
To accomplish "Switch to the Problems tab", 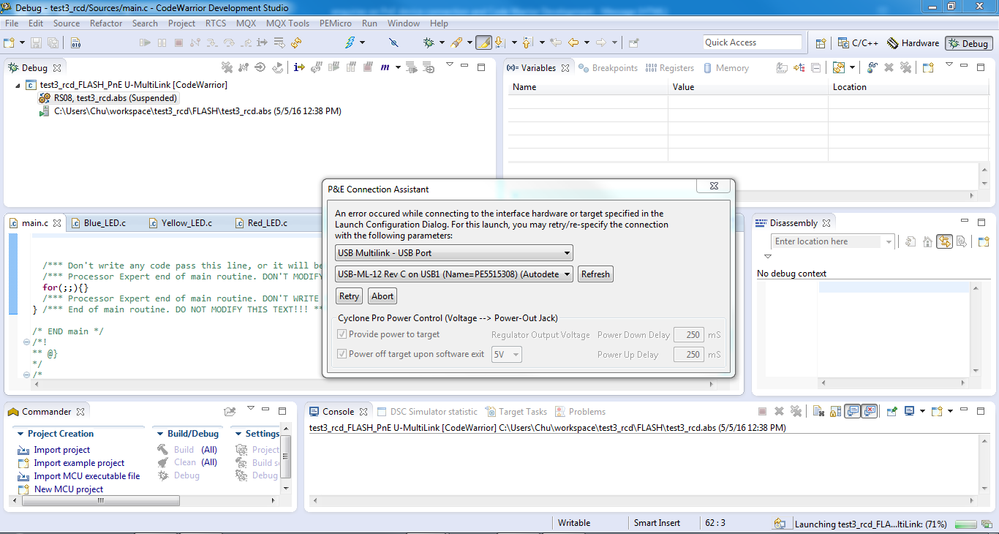I will click(580, 412).
